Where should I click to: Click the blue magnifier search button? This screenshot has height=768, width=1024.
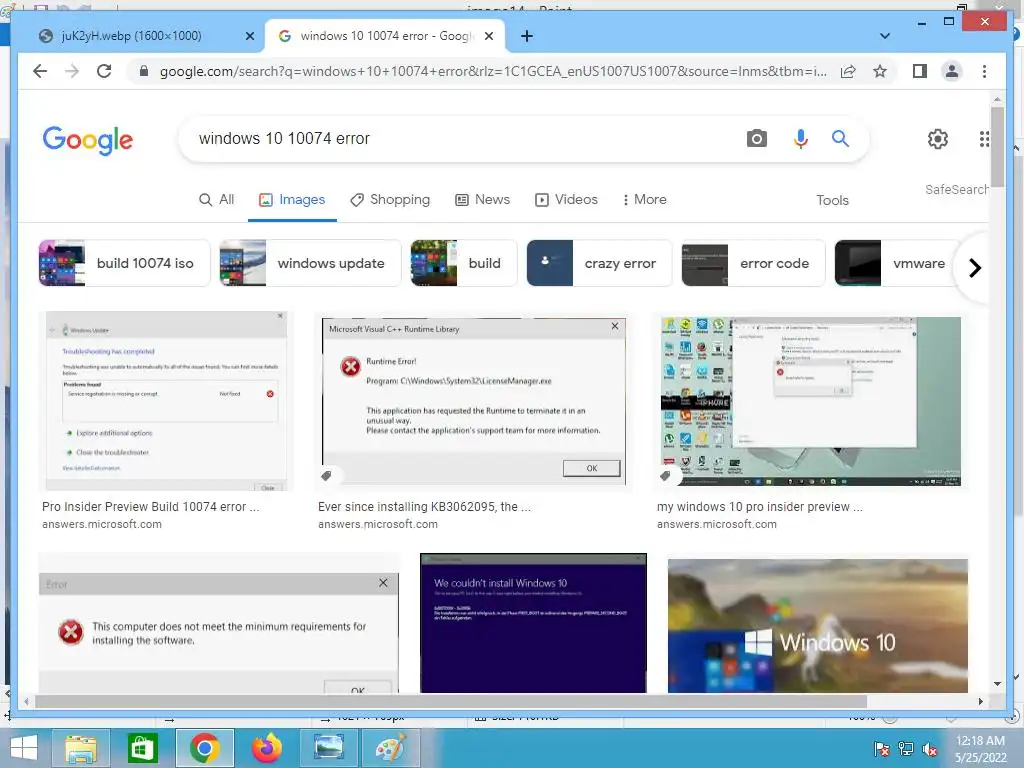coord(840,138)
